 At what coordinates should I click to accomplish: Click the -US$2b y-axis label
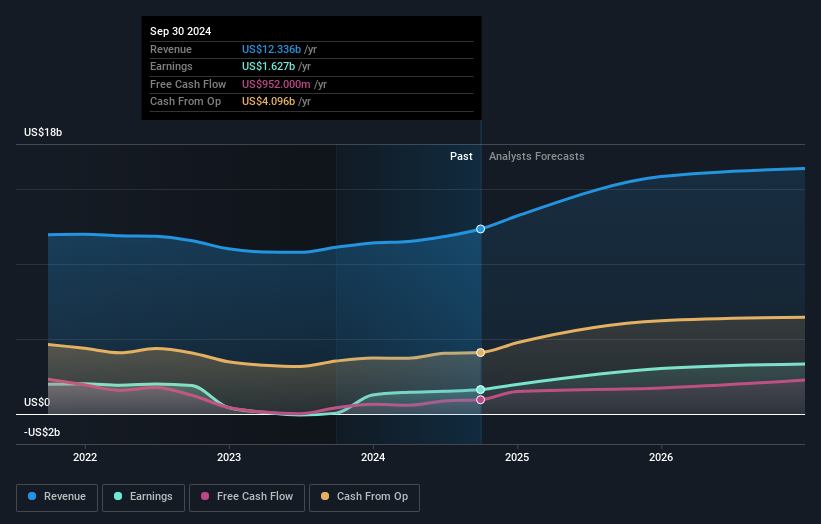(42, 432)
